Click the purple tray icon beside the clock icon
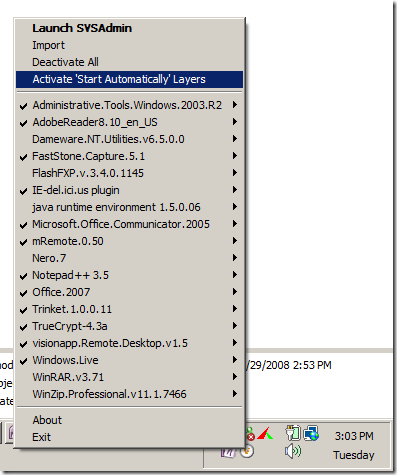Viewport: 397px width, 475px height. click(229, 452)
